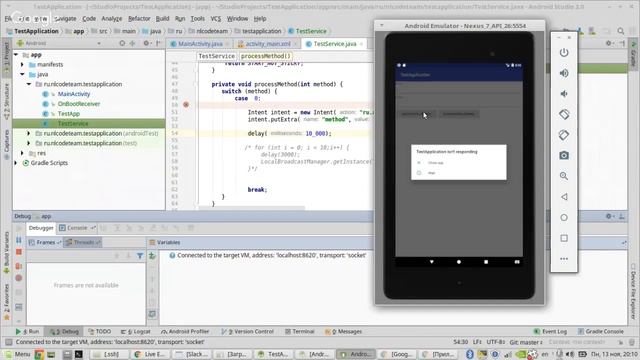
Task: Click processMethod() breadcrumb in editor
Action: [265, 56]
